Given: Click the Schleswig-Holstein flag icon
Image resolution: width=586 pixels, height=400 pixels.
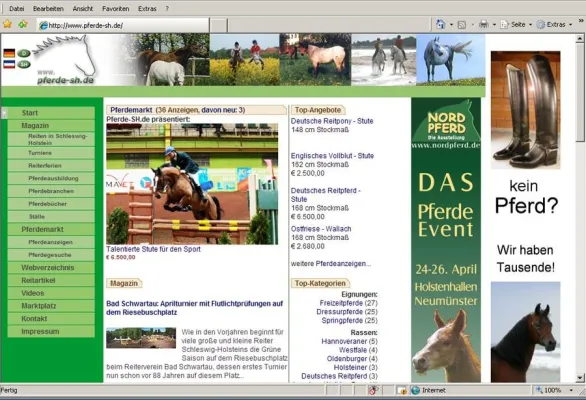Looking at the screenshot, I should pos(9,64).
